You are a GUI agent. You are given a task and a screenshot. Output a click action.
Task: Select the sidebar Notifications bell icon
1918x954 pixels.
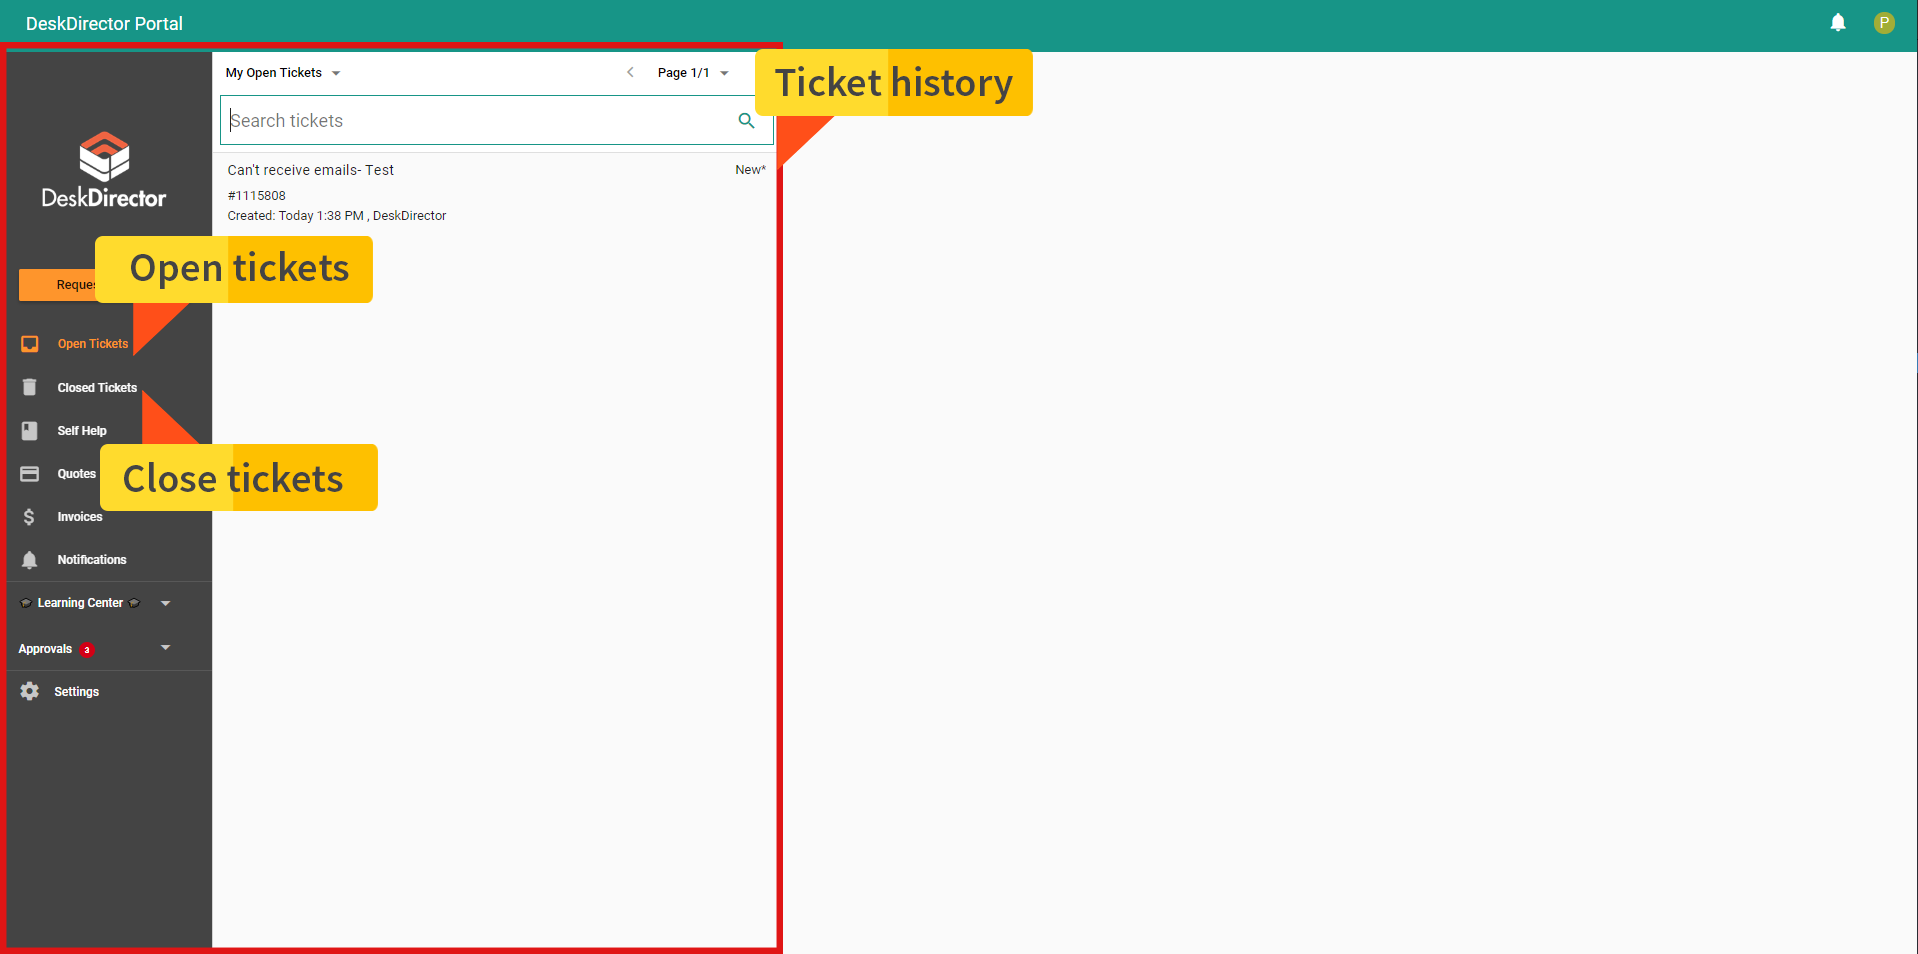pos(30,560)
